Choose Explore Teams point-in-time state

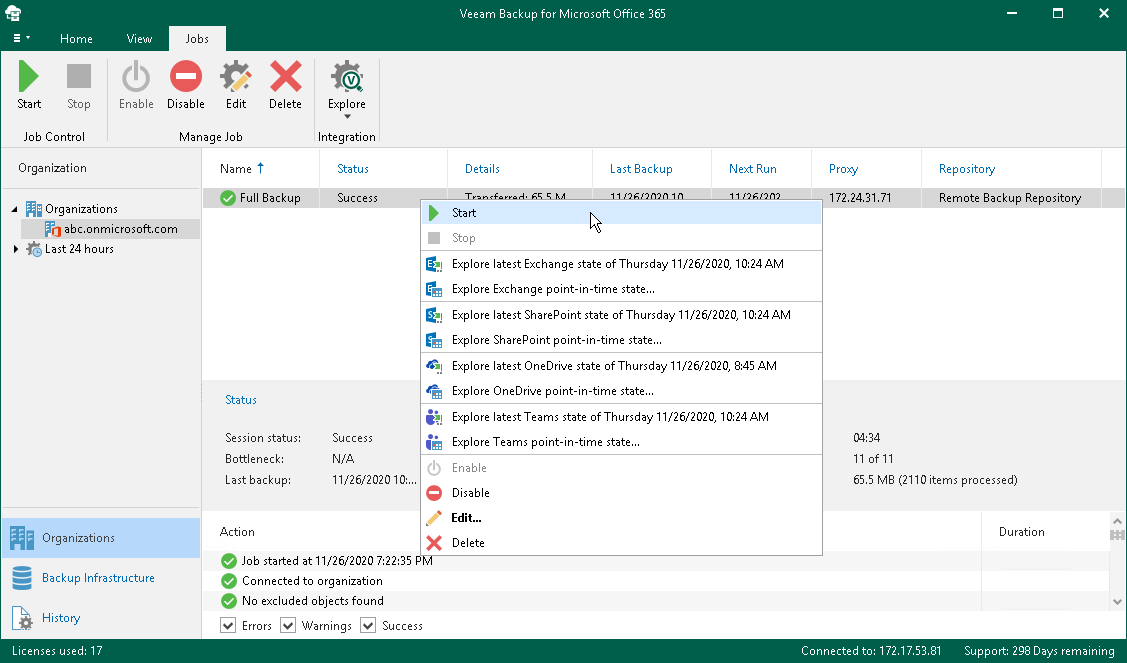click(x=545, y=442)
